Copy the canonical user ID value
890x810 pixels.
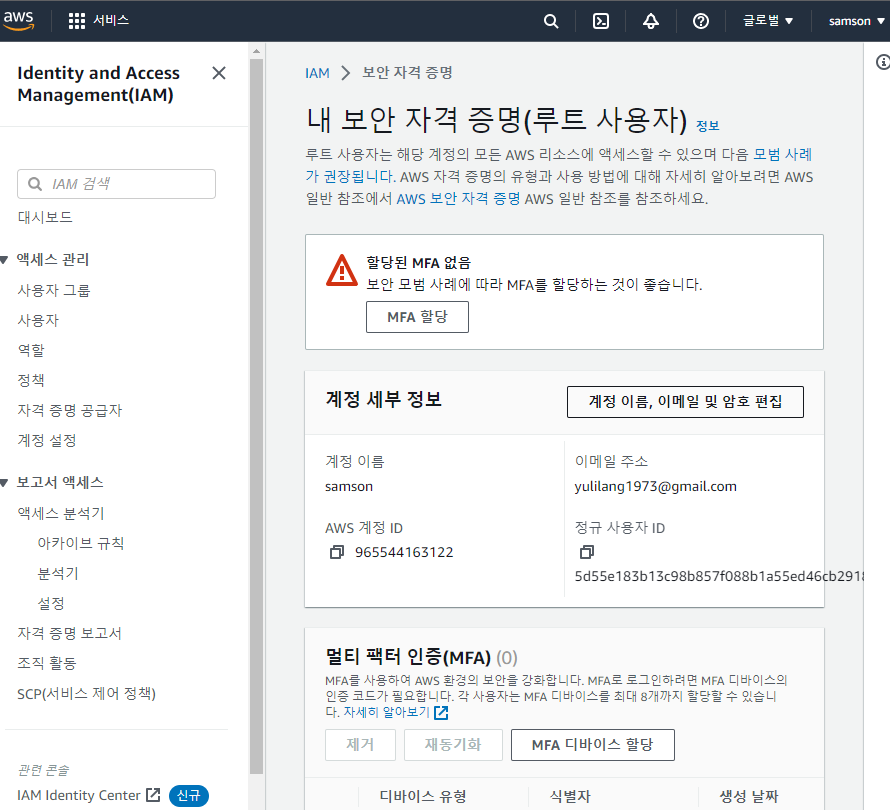coord(586,552)
